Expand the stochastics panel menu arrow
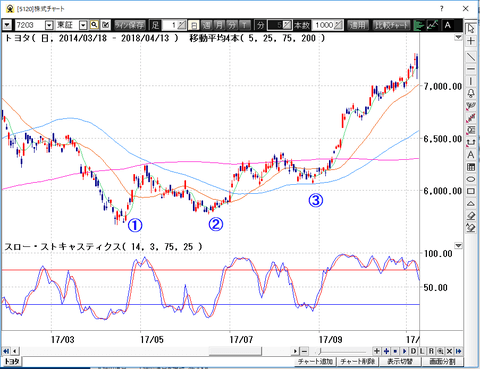Screen dimensions: 480x369 [459, 246]
